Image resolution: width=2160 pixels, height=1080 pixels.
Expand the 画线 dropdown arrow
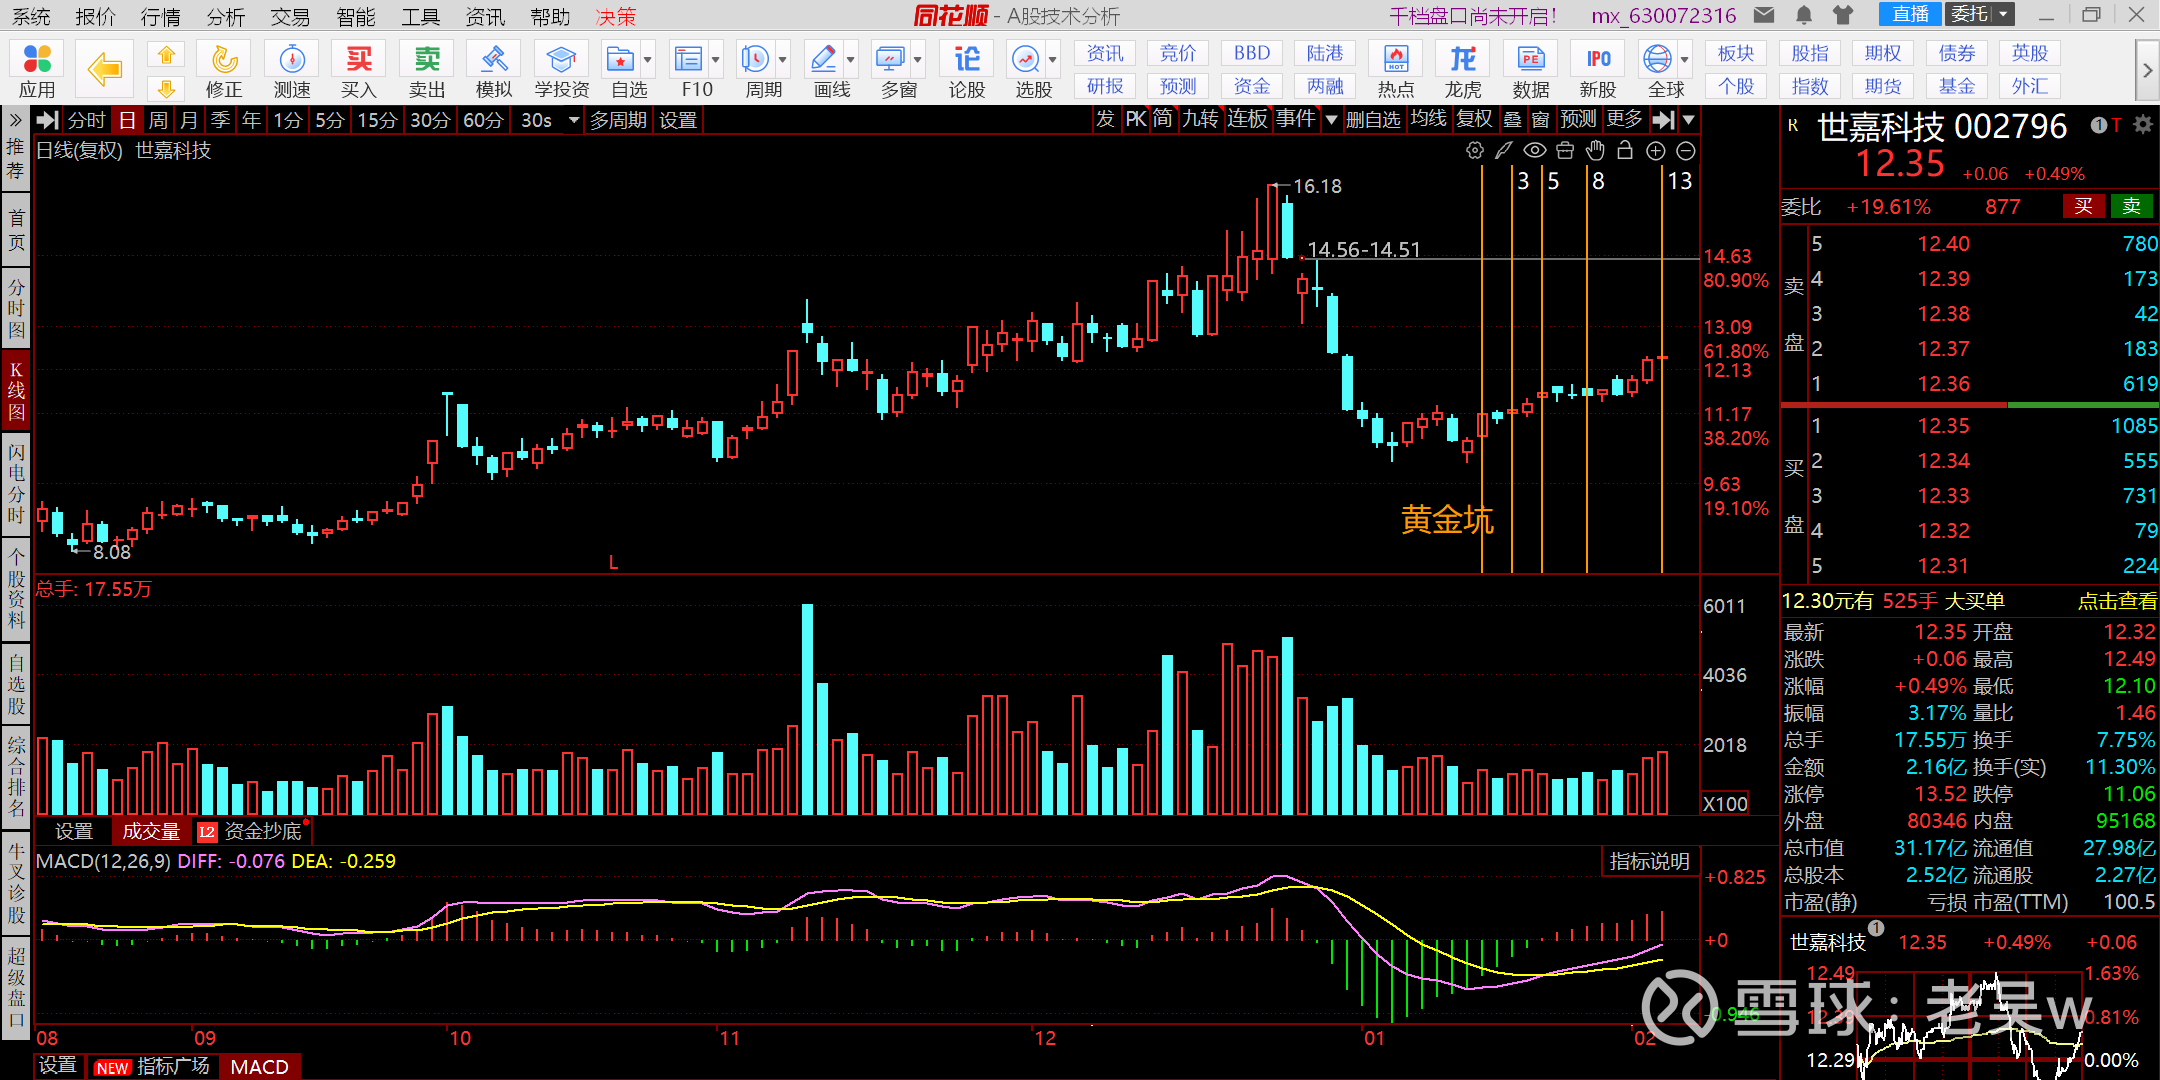coord(851,59)
